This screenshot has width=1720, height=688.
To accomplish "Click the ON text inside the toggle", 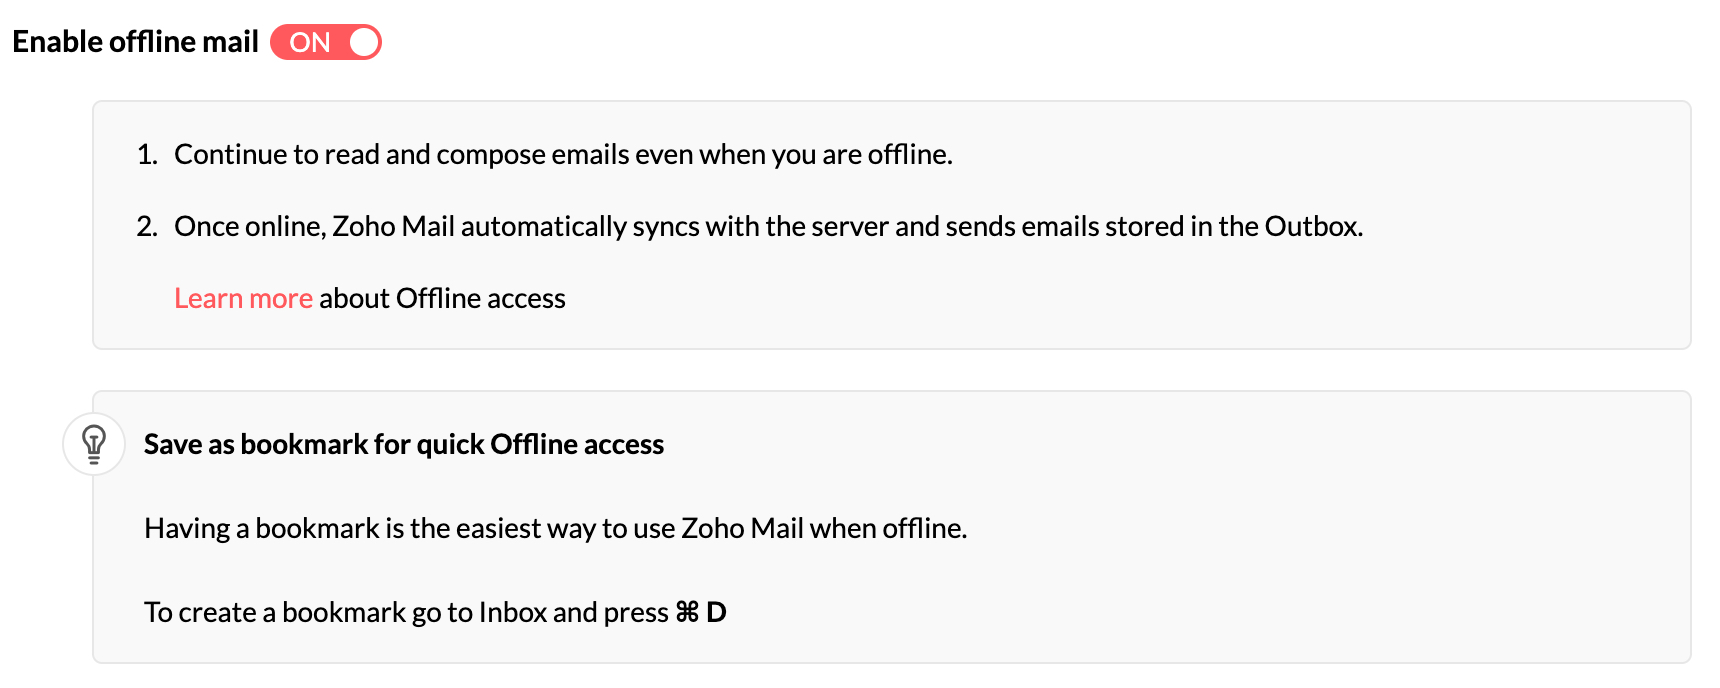I will pos(310,42).
